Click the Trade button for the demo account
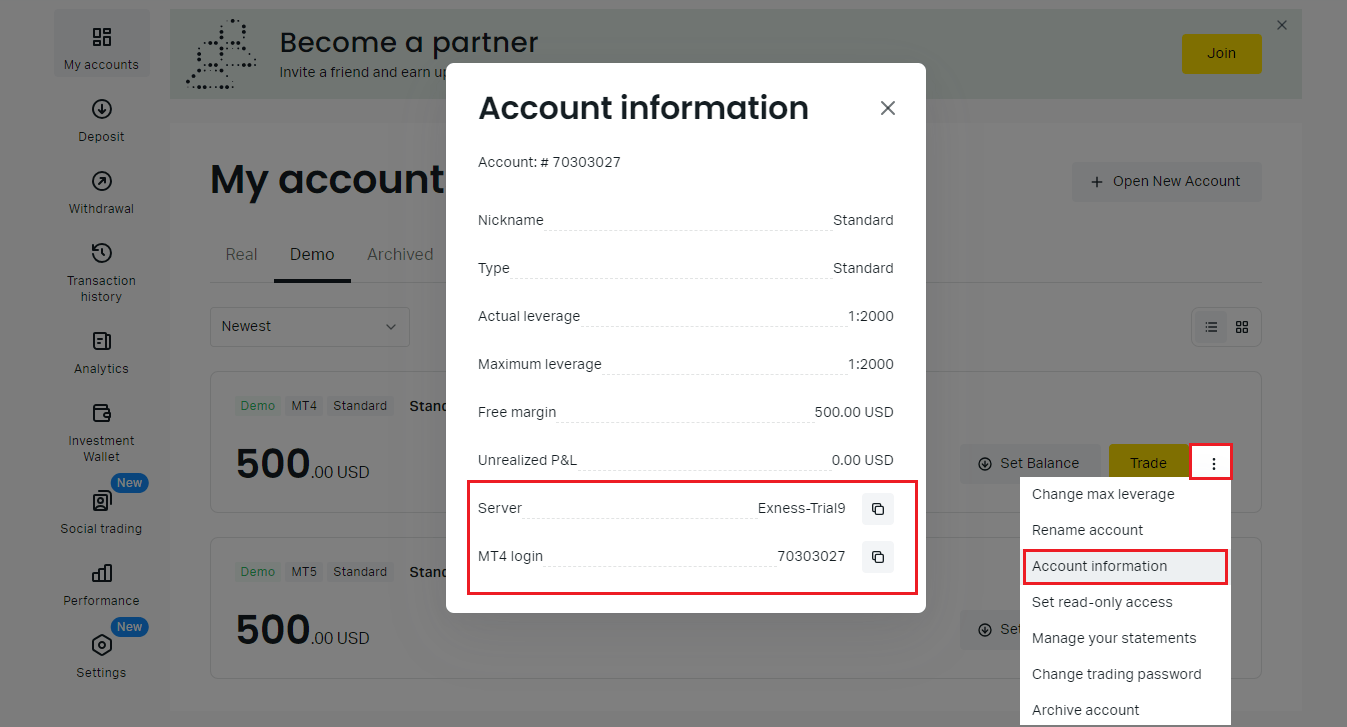This screenshot has height=727, width=1347. tap(1148, 462)
